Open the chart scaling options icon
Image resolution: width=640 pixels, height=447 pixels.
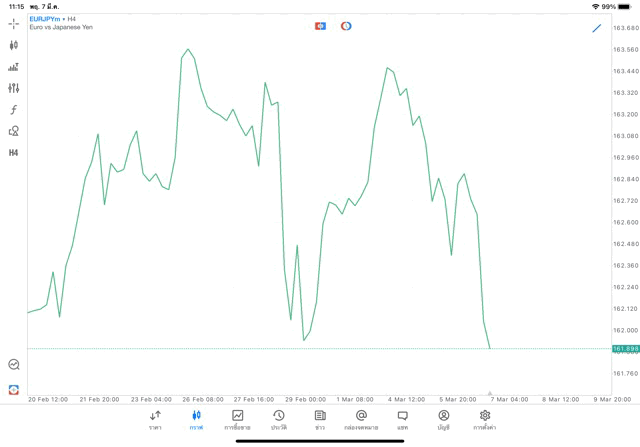point(14,67)
